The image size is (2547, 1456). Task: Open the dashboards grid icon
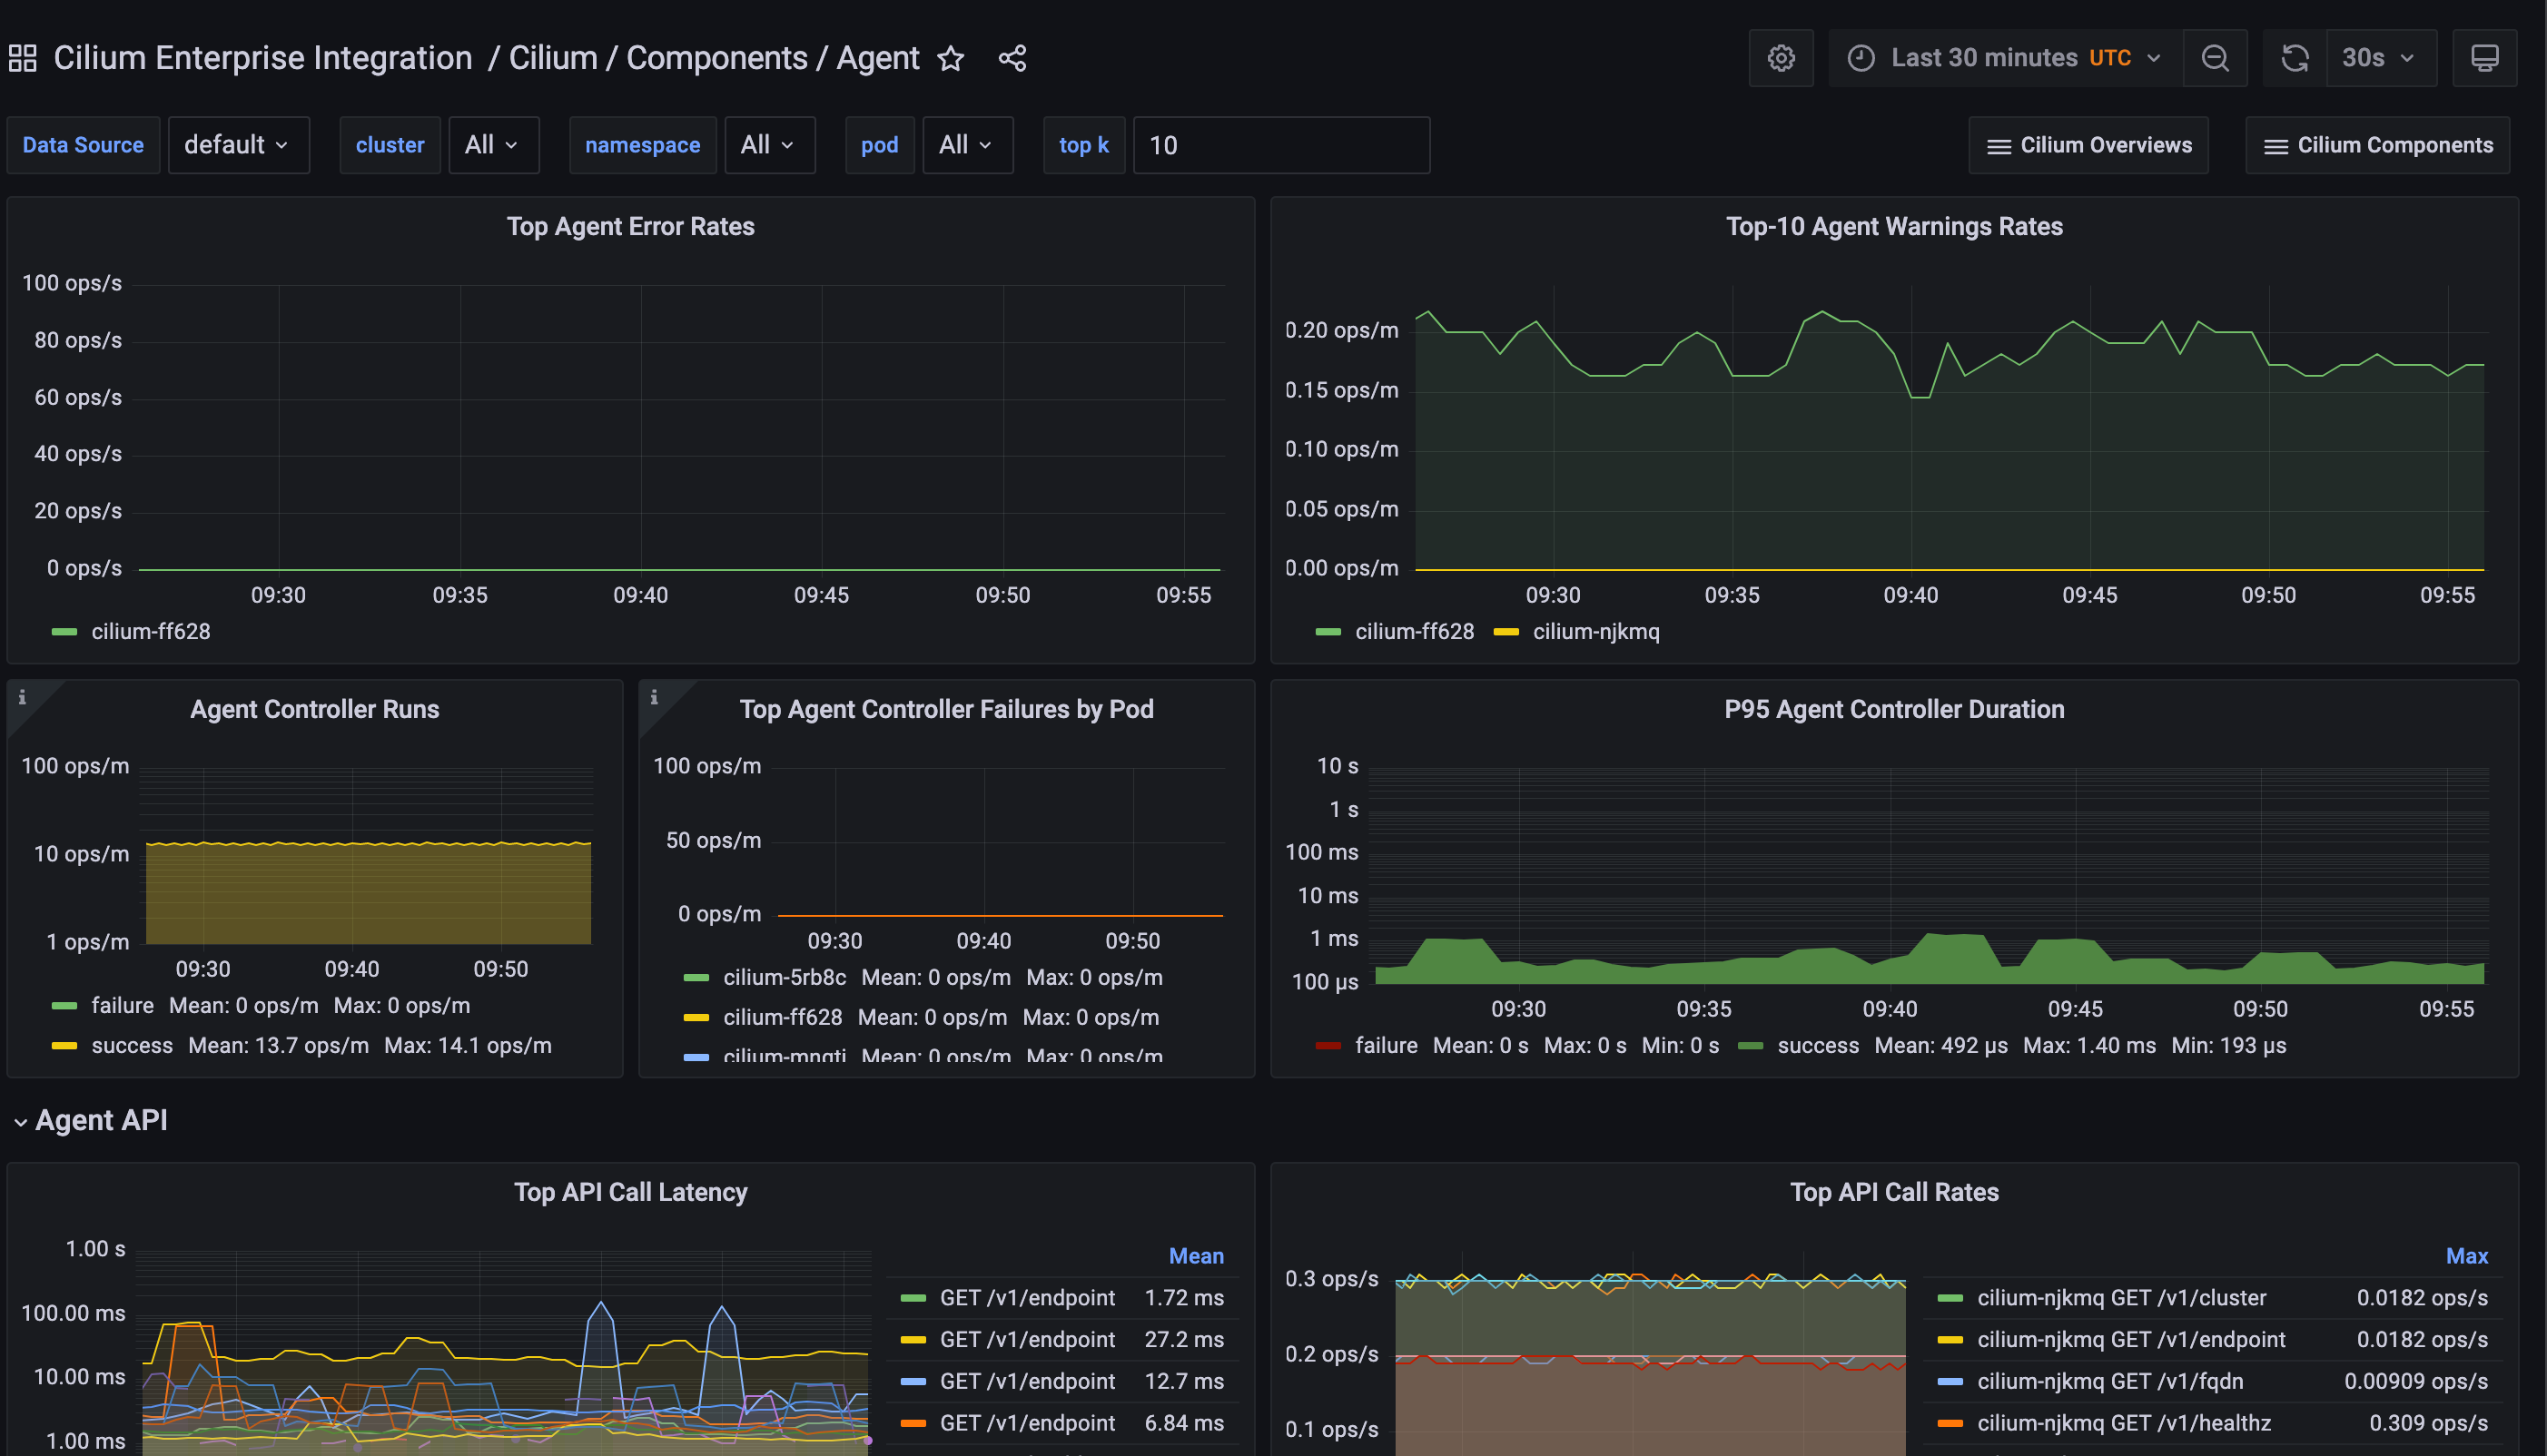tap(22, 58)
